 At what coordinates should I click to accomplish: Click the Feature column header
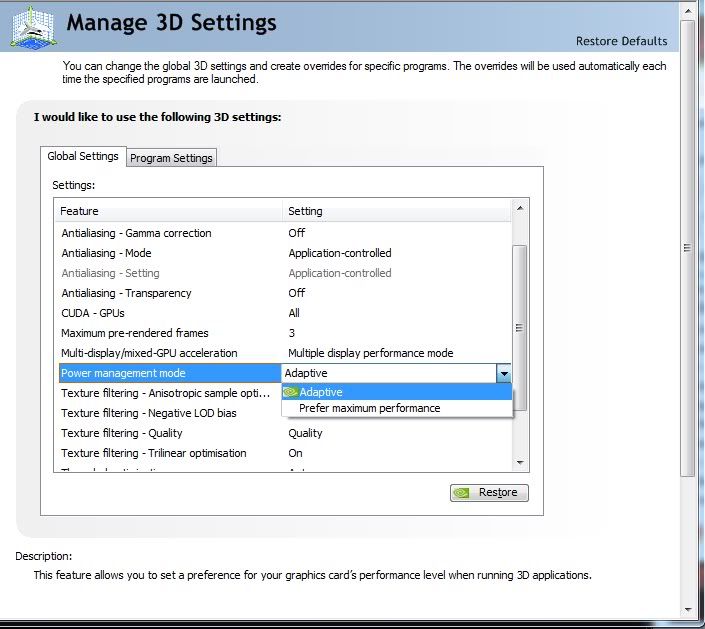click(169, 211)
